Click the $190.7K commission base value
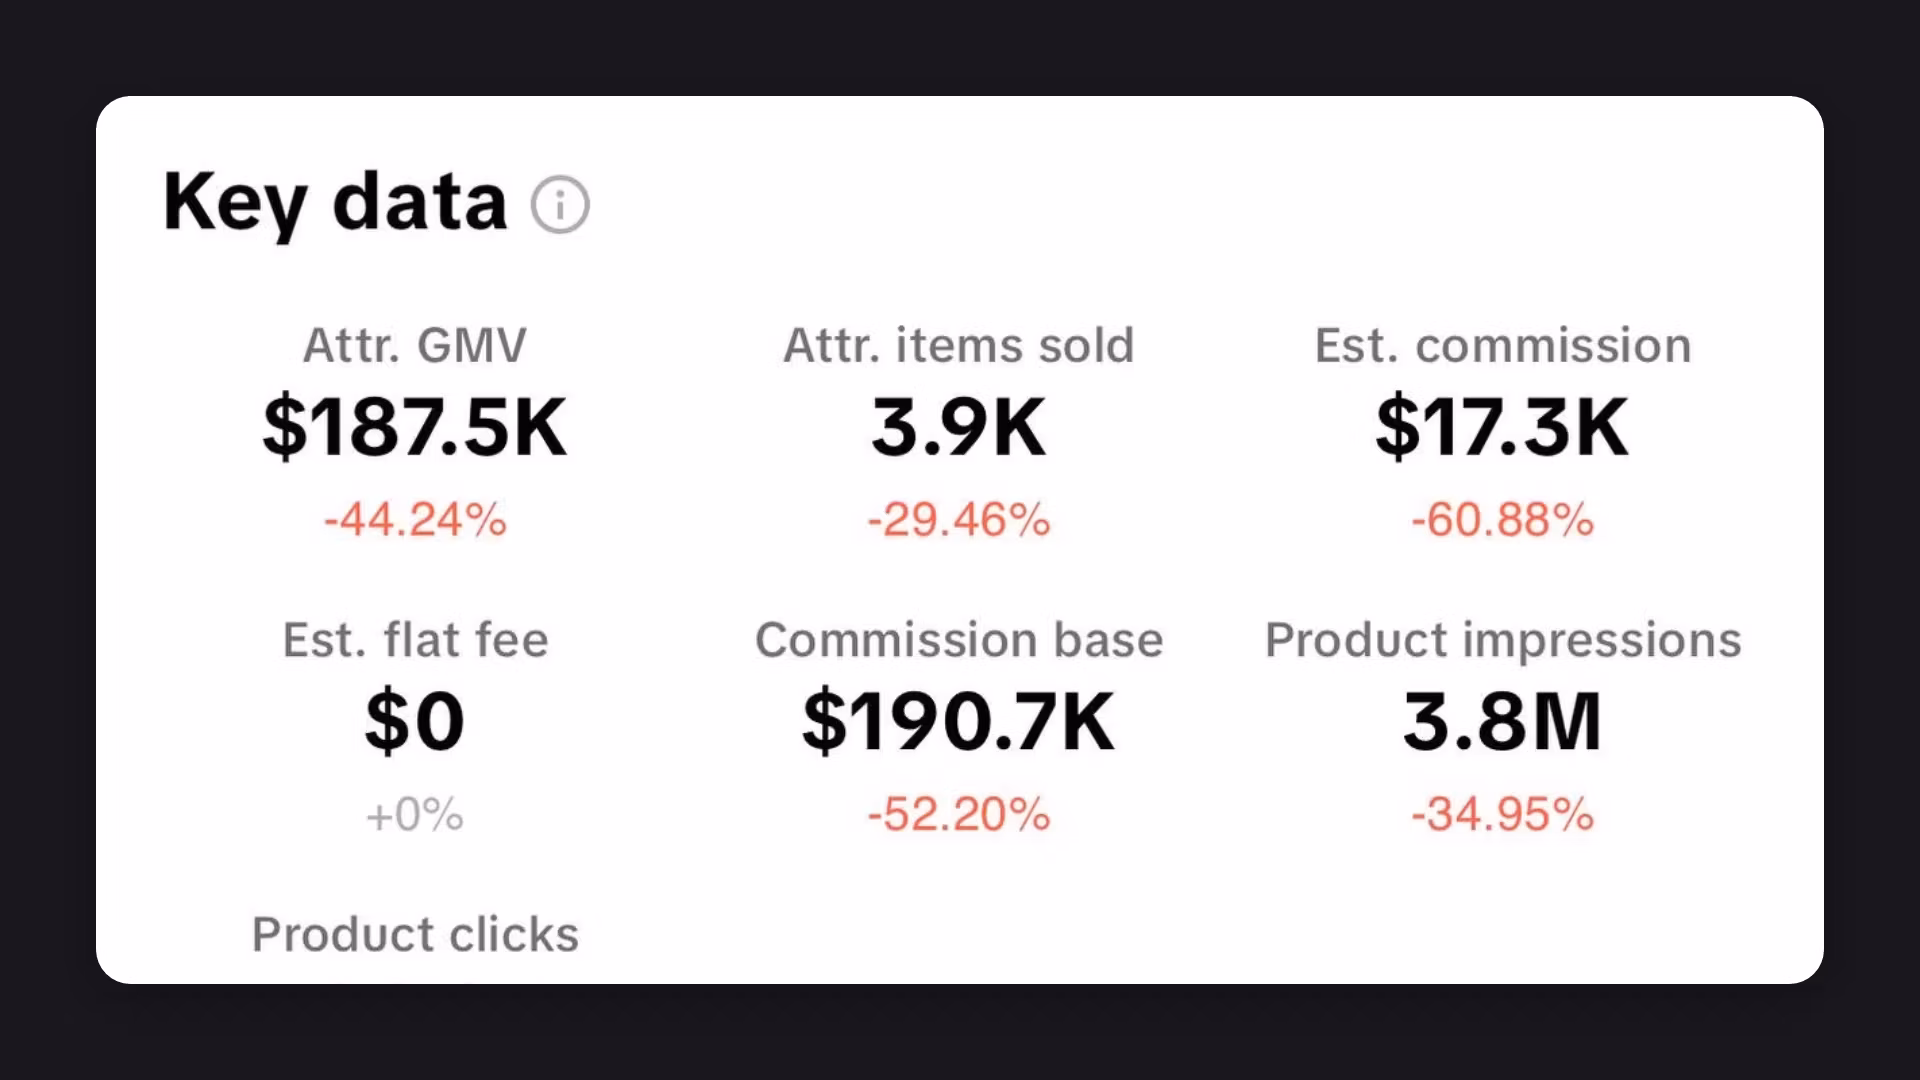This screenshot has height=1080, width=1920. 959,722
